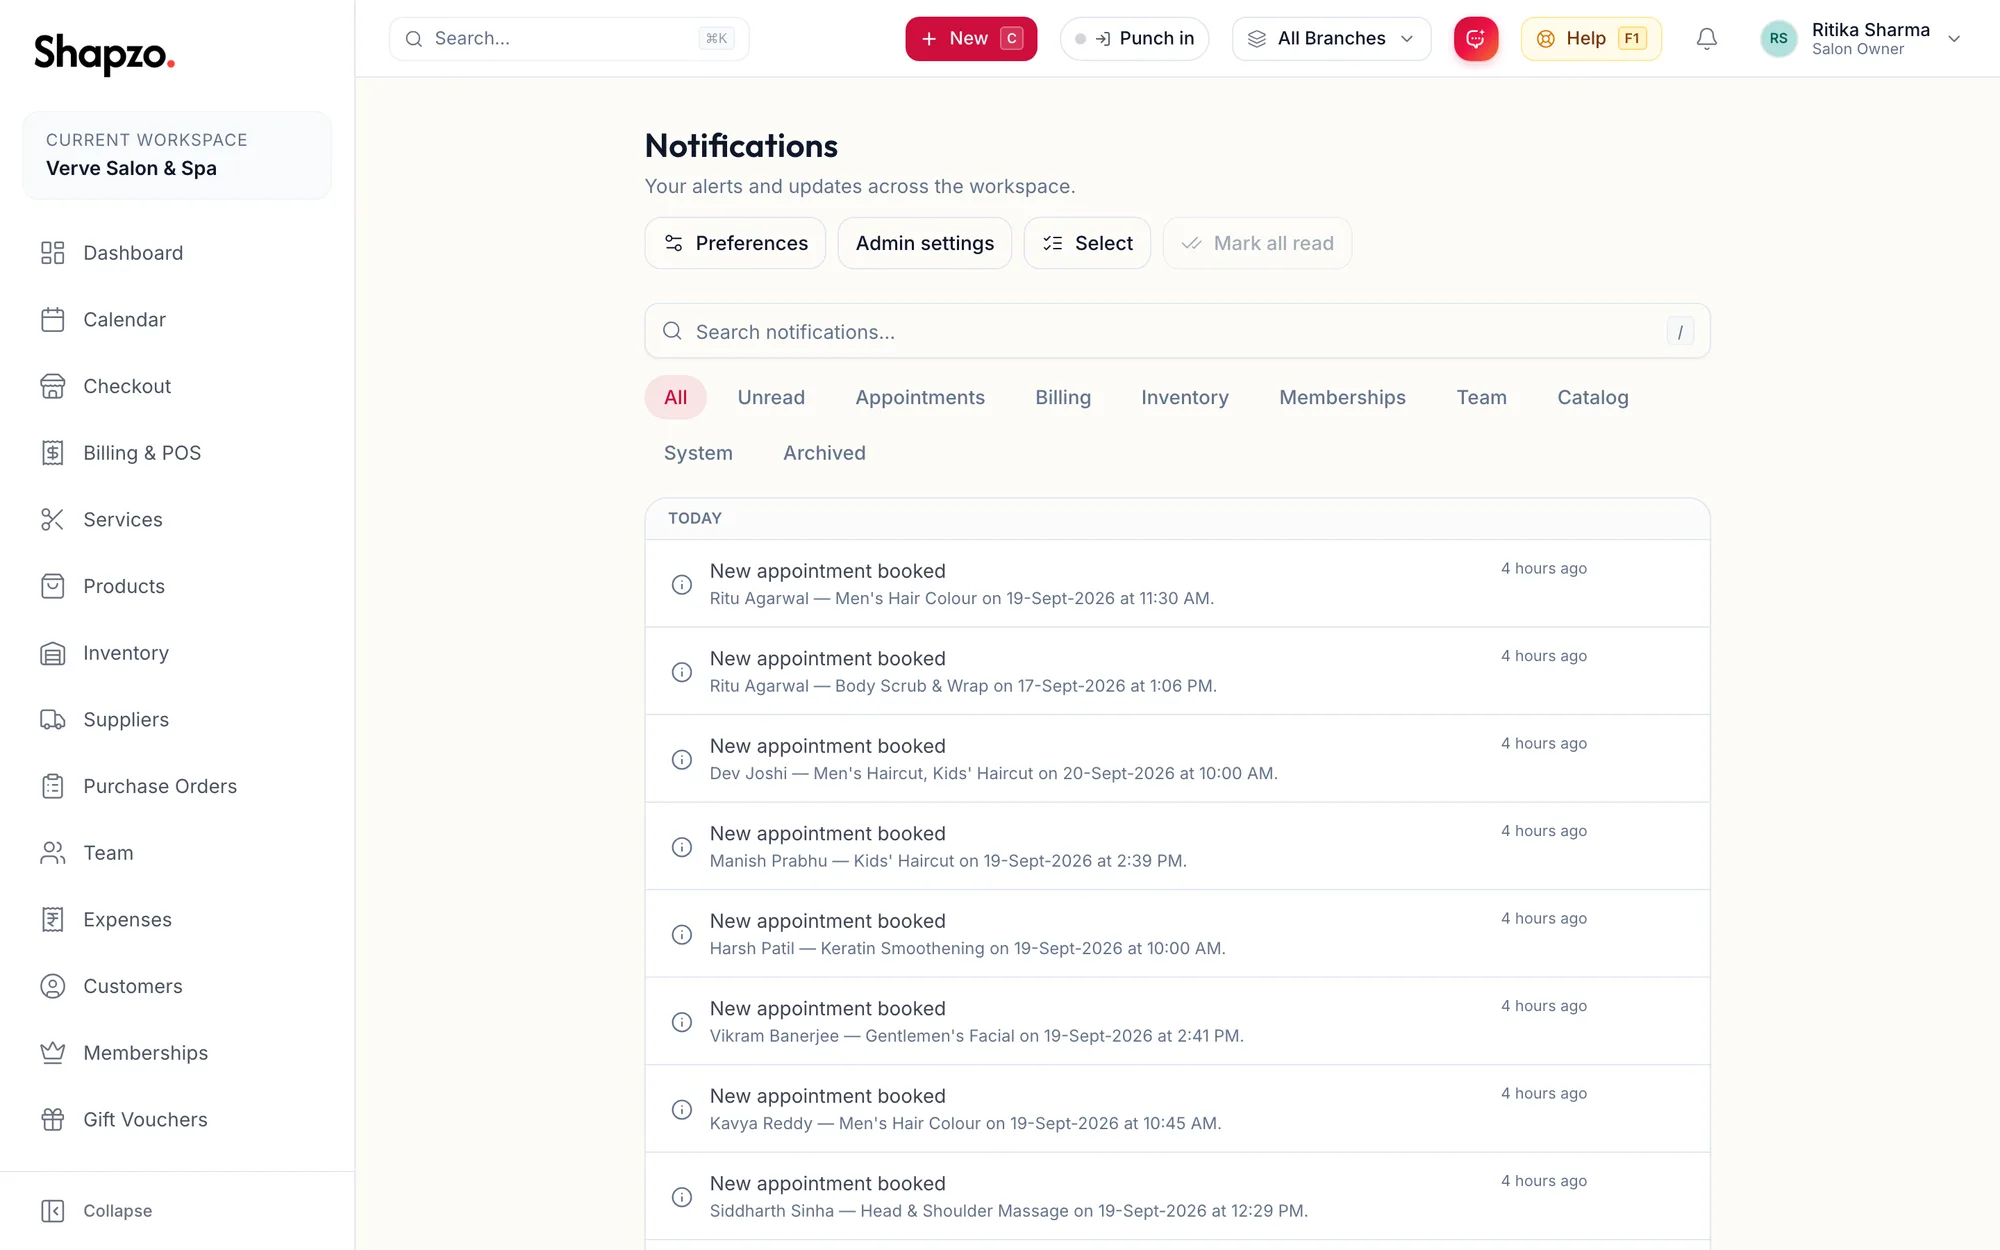Open the Services scissors icon
The height and width of the screenshot is (1250, 2000).
click(53, 520)
